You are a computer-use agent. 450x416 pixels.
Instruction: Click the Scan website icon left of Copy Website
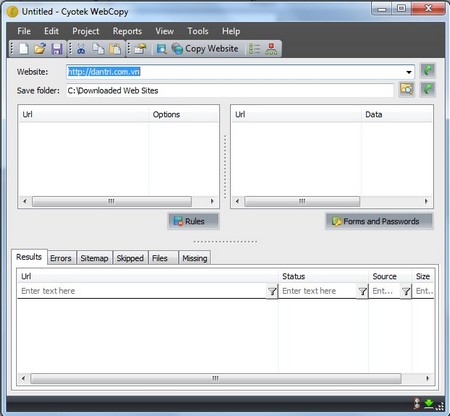[162, 49]
